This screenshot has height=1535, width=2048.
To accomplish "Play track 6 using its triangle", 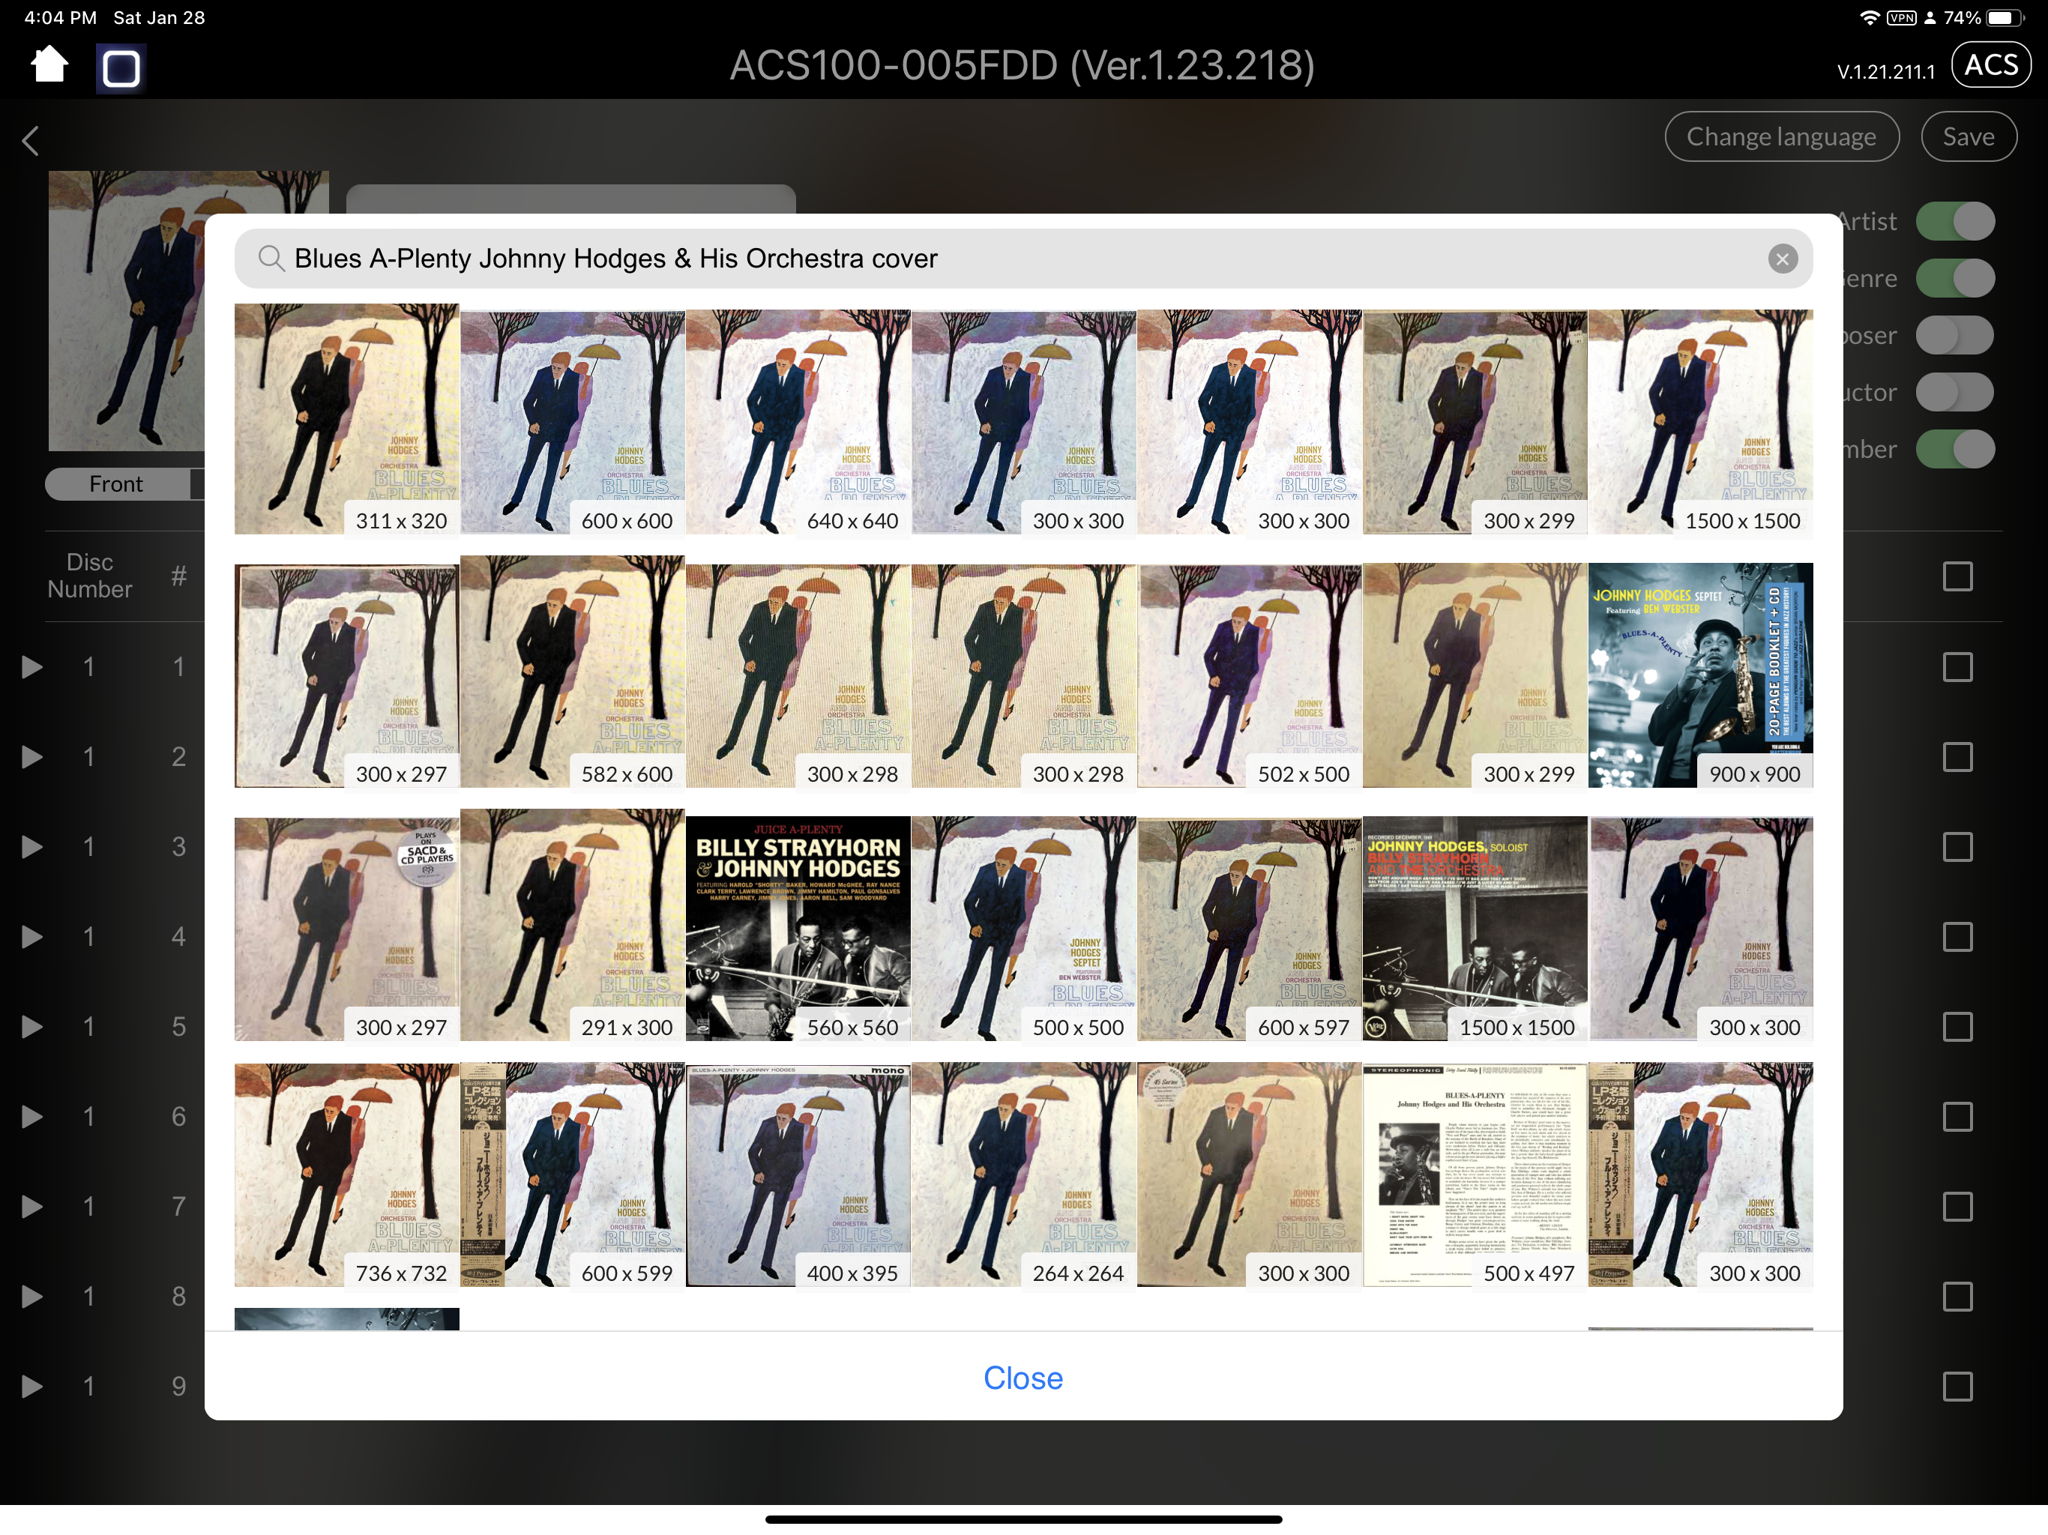I will [32, 1117].
